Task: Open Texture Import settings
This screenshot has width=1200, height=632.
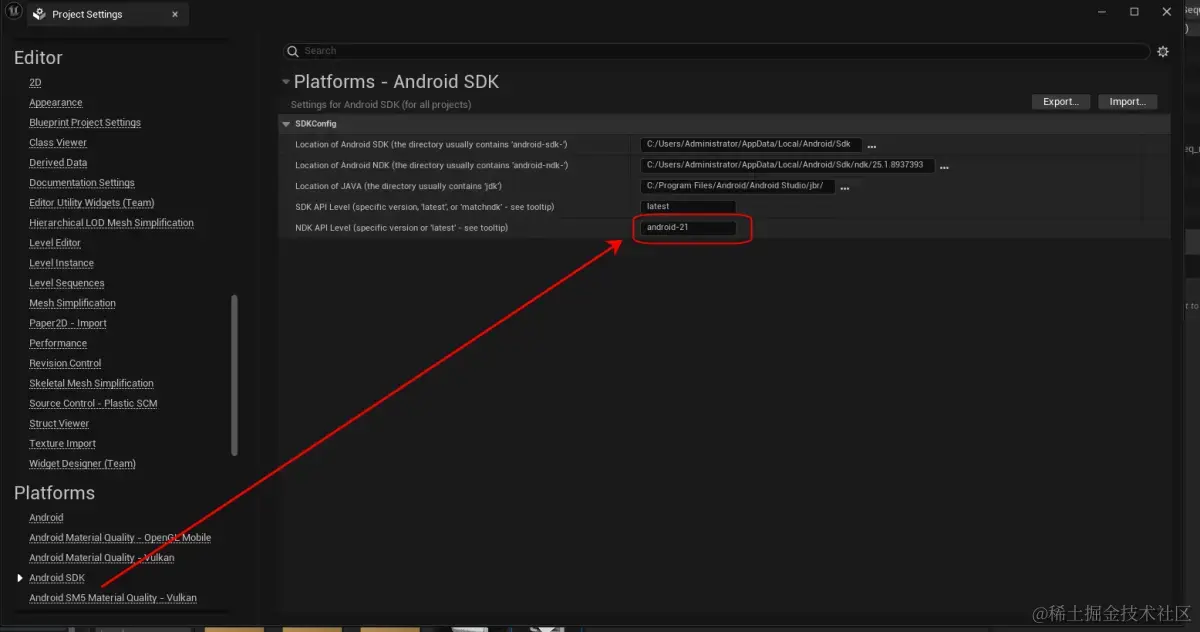Action: (x=63, y=443)
